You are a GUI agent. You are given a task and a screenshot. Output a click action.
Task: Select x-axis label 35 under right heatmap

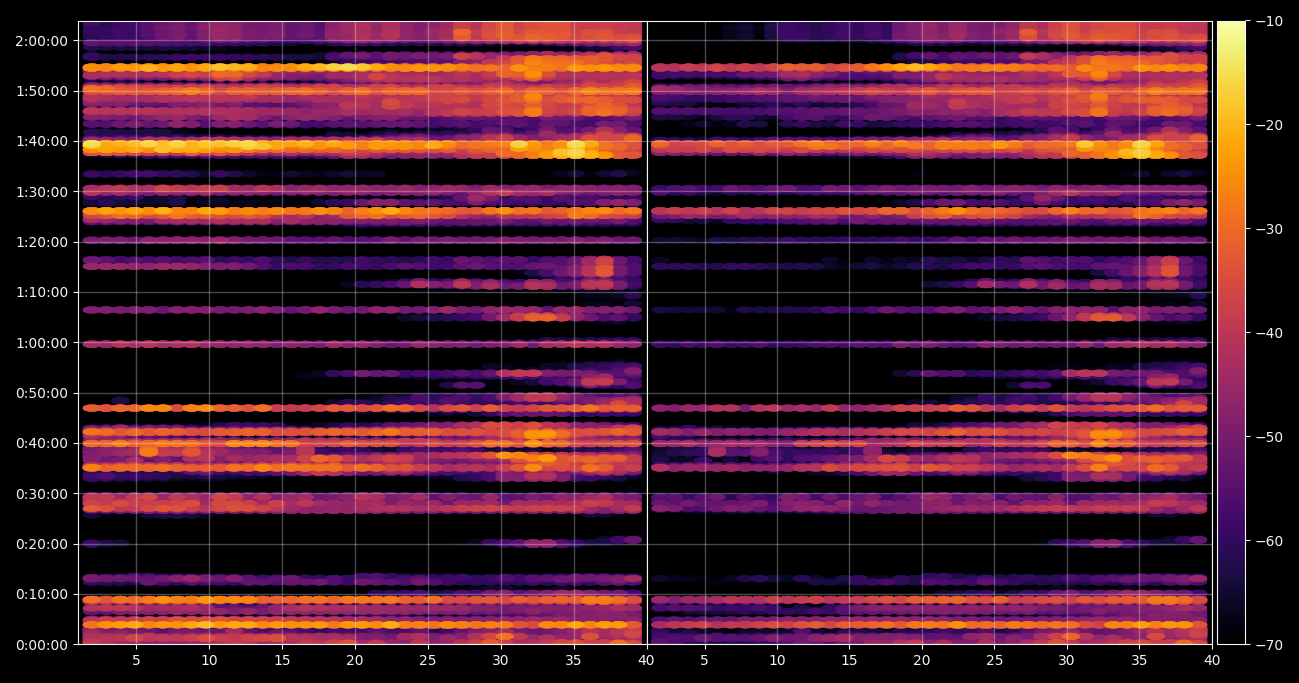click(1140, 660)
